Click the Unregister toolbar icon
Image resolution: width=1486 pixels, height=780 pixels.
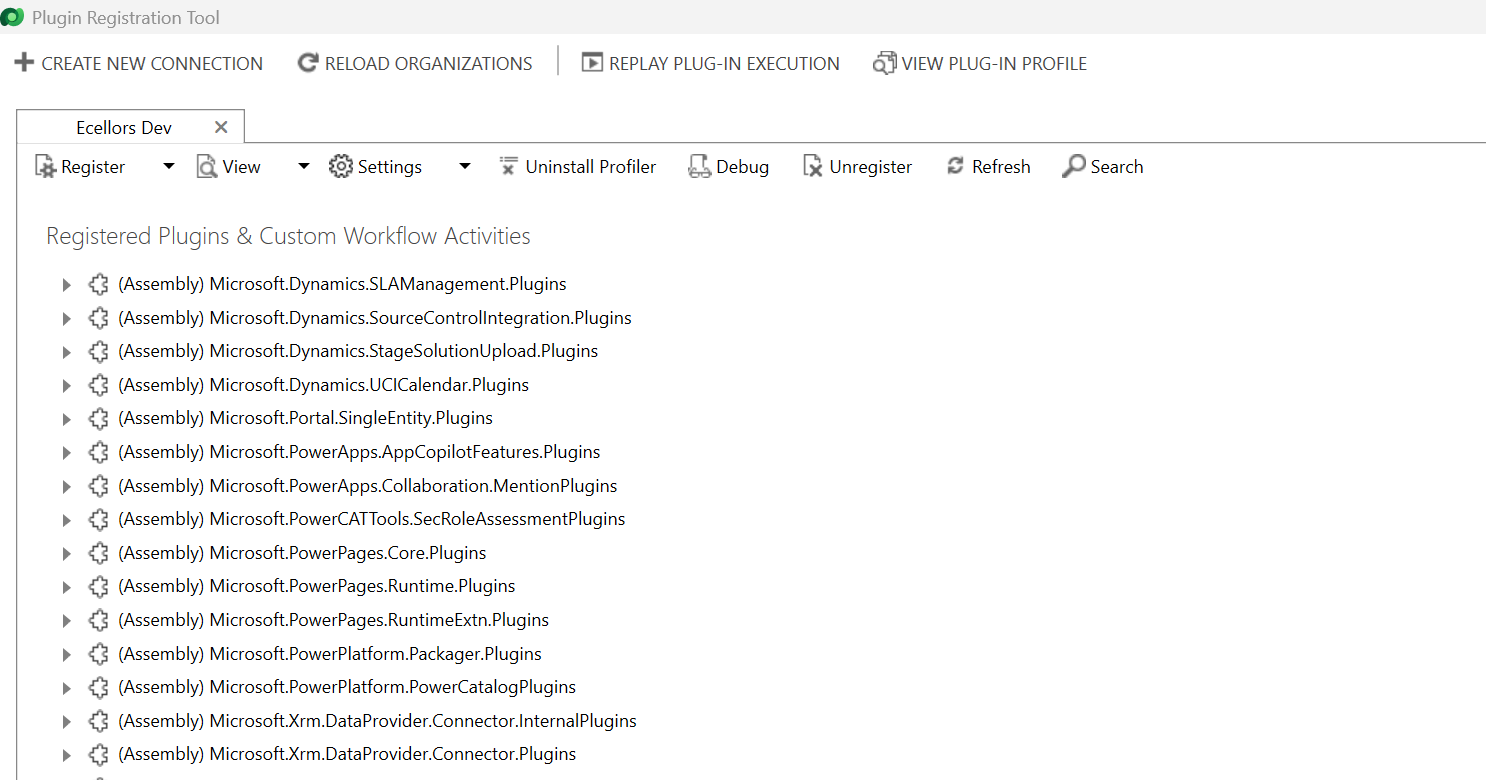point(813,167)
